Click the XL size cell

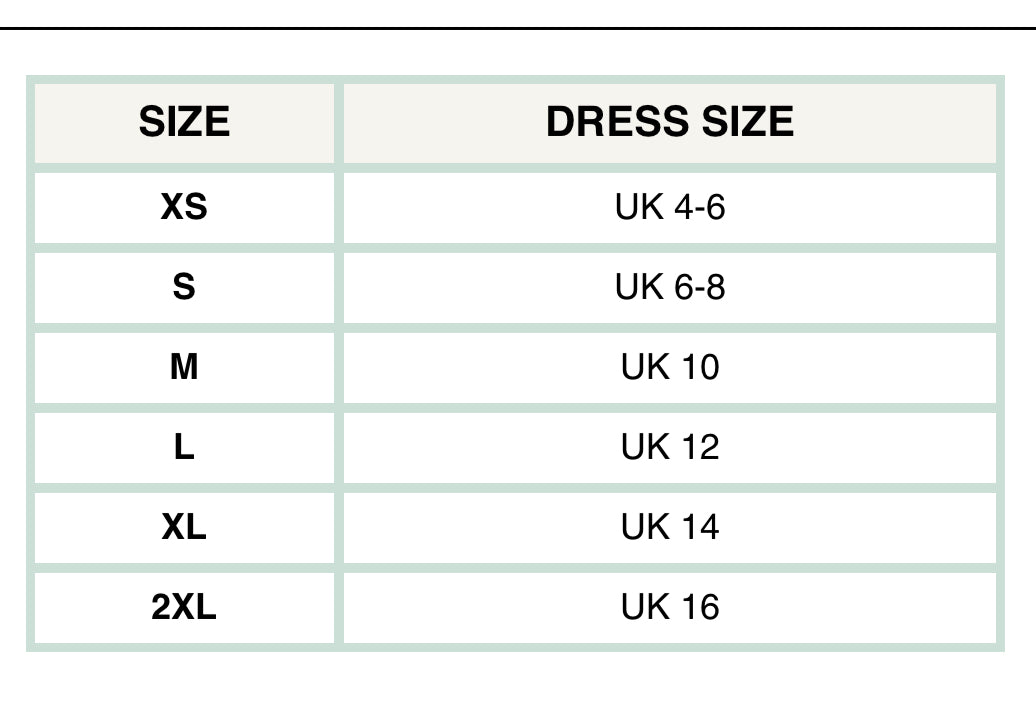coord(184,527)
